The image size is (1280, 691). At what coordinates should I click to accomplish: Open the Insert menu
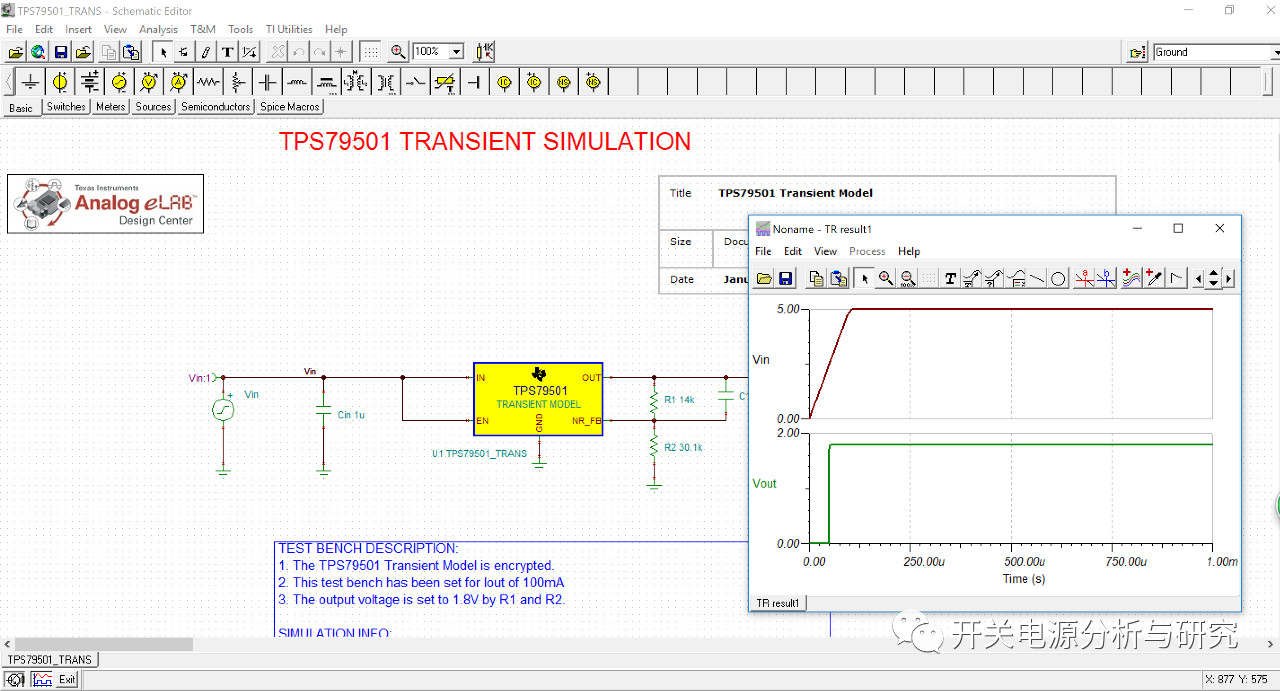point(79,30)
